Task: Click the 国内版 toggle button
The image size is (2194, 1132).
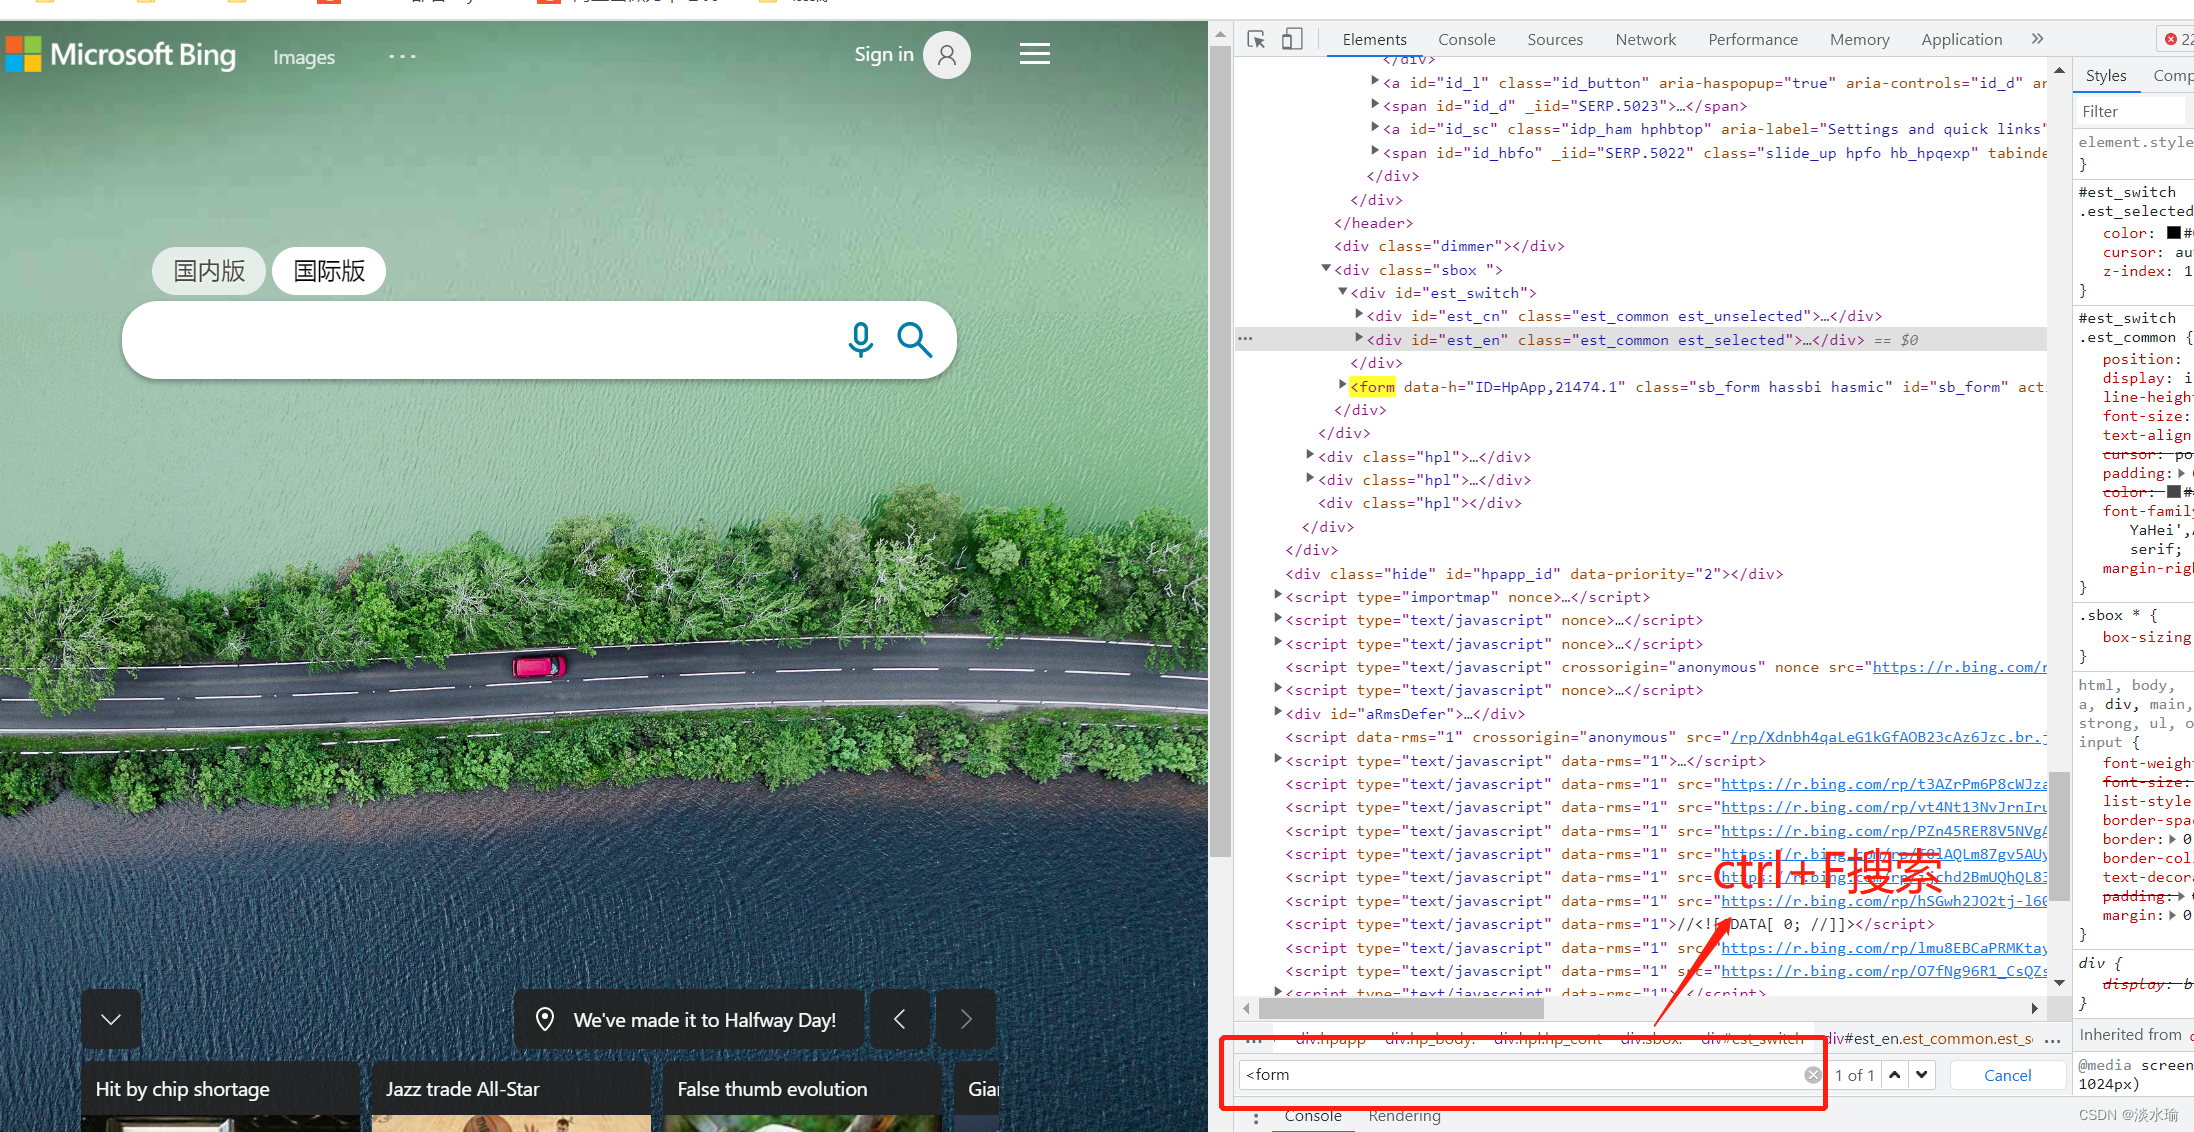Action: pyautogui.click(x=209, y=269)
